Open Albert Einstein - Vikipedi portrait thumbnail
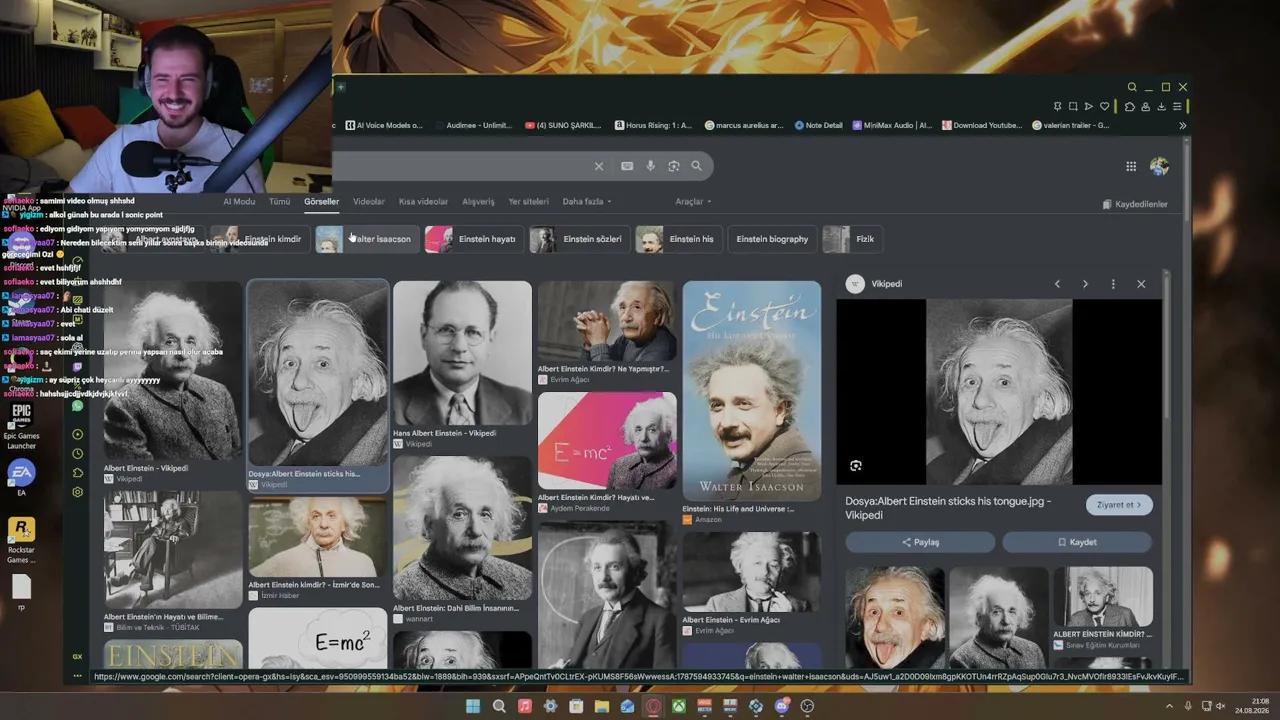The image size is (1280, 720). 173,371
